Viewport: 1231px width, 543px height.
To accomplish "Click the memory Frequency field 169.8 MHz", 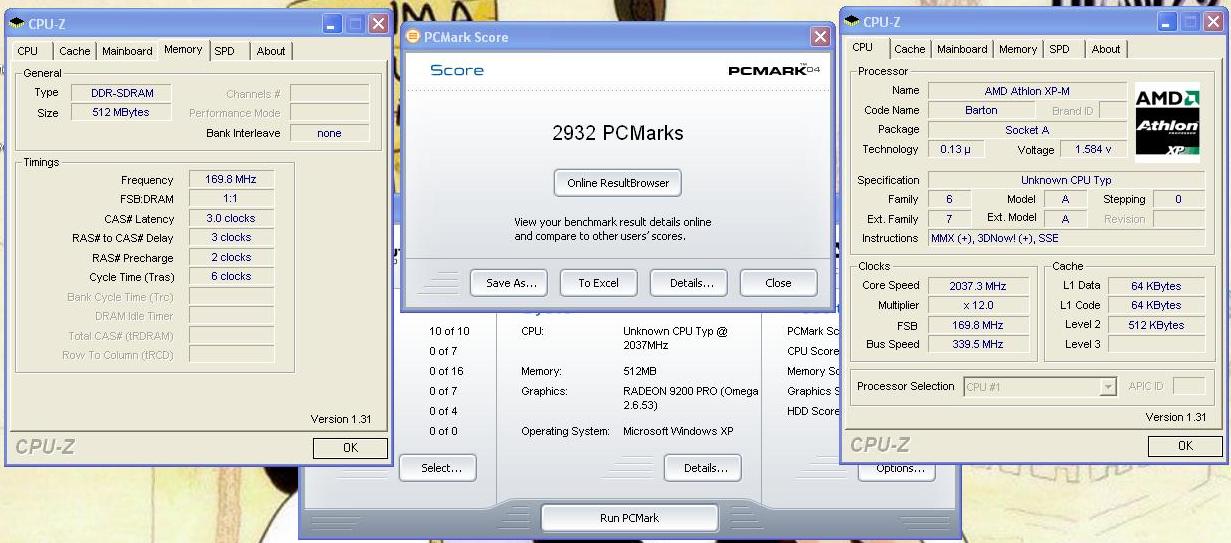I will (x=231, y=180).
